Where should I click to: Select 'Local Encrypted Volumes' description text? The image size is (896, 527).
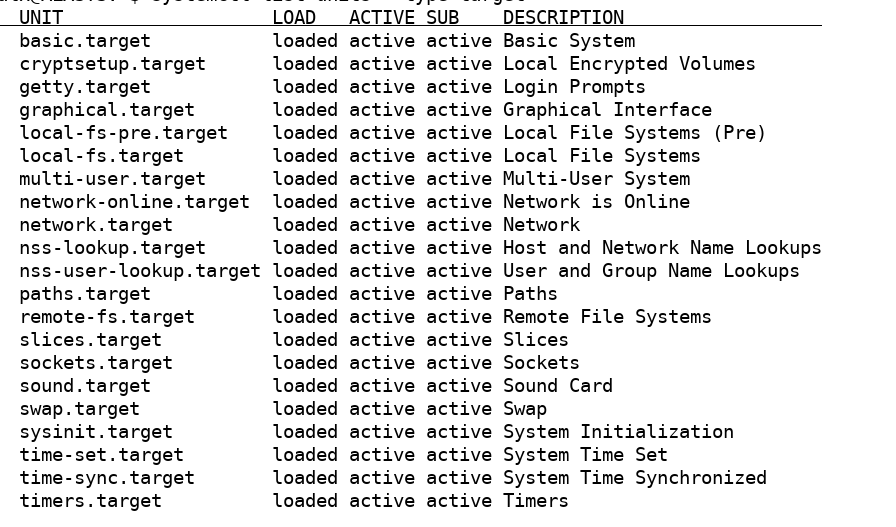[x=629, y=64]
